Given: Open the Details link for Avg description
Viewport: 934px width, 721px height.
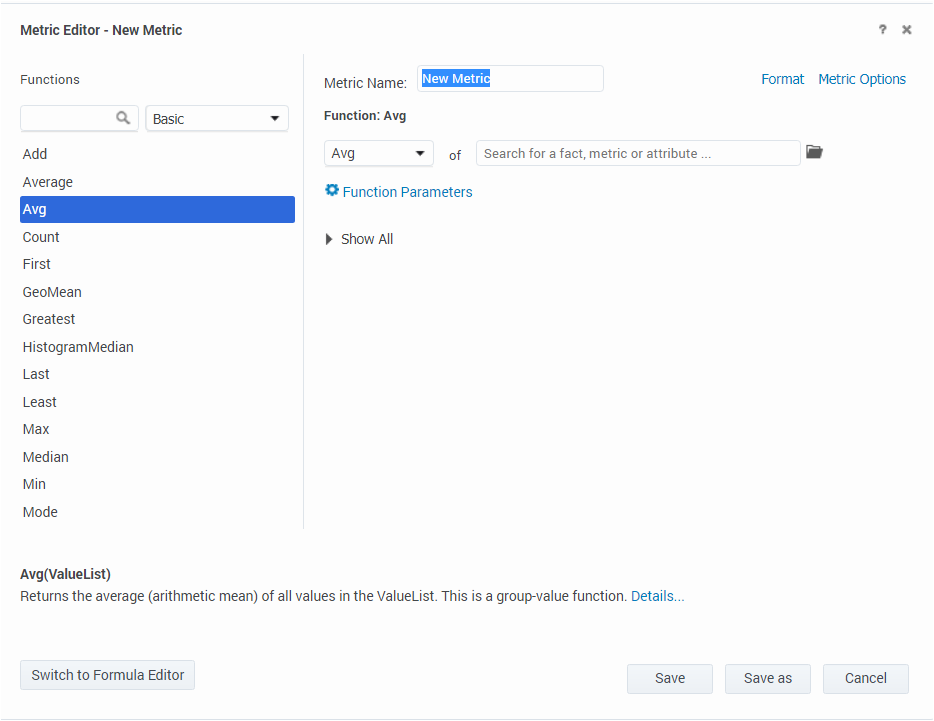Looking at the screenshot, I should tap(657, 596).
